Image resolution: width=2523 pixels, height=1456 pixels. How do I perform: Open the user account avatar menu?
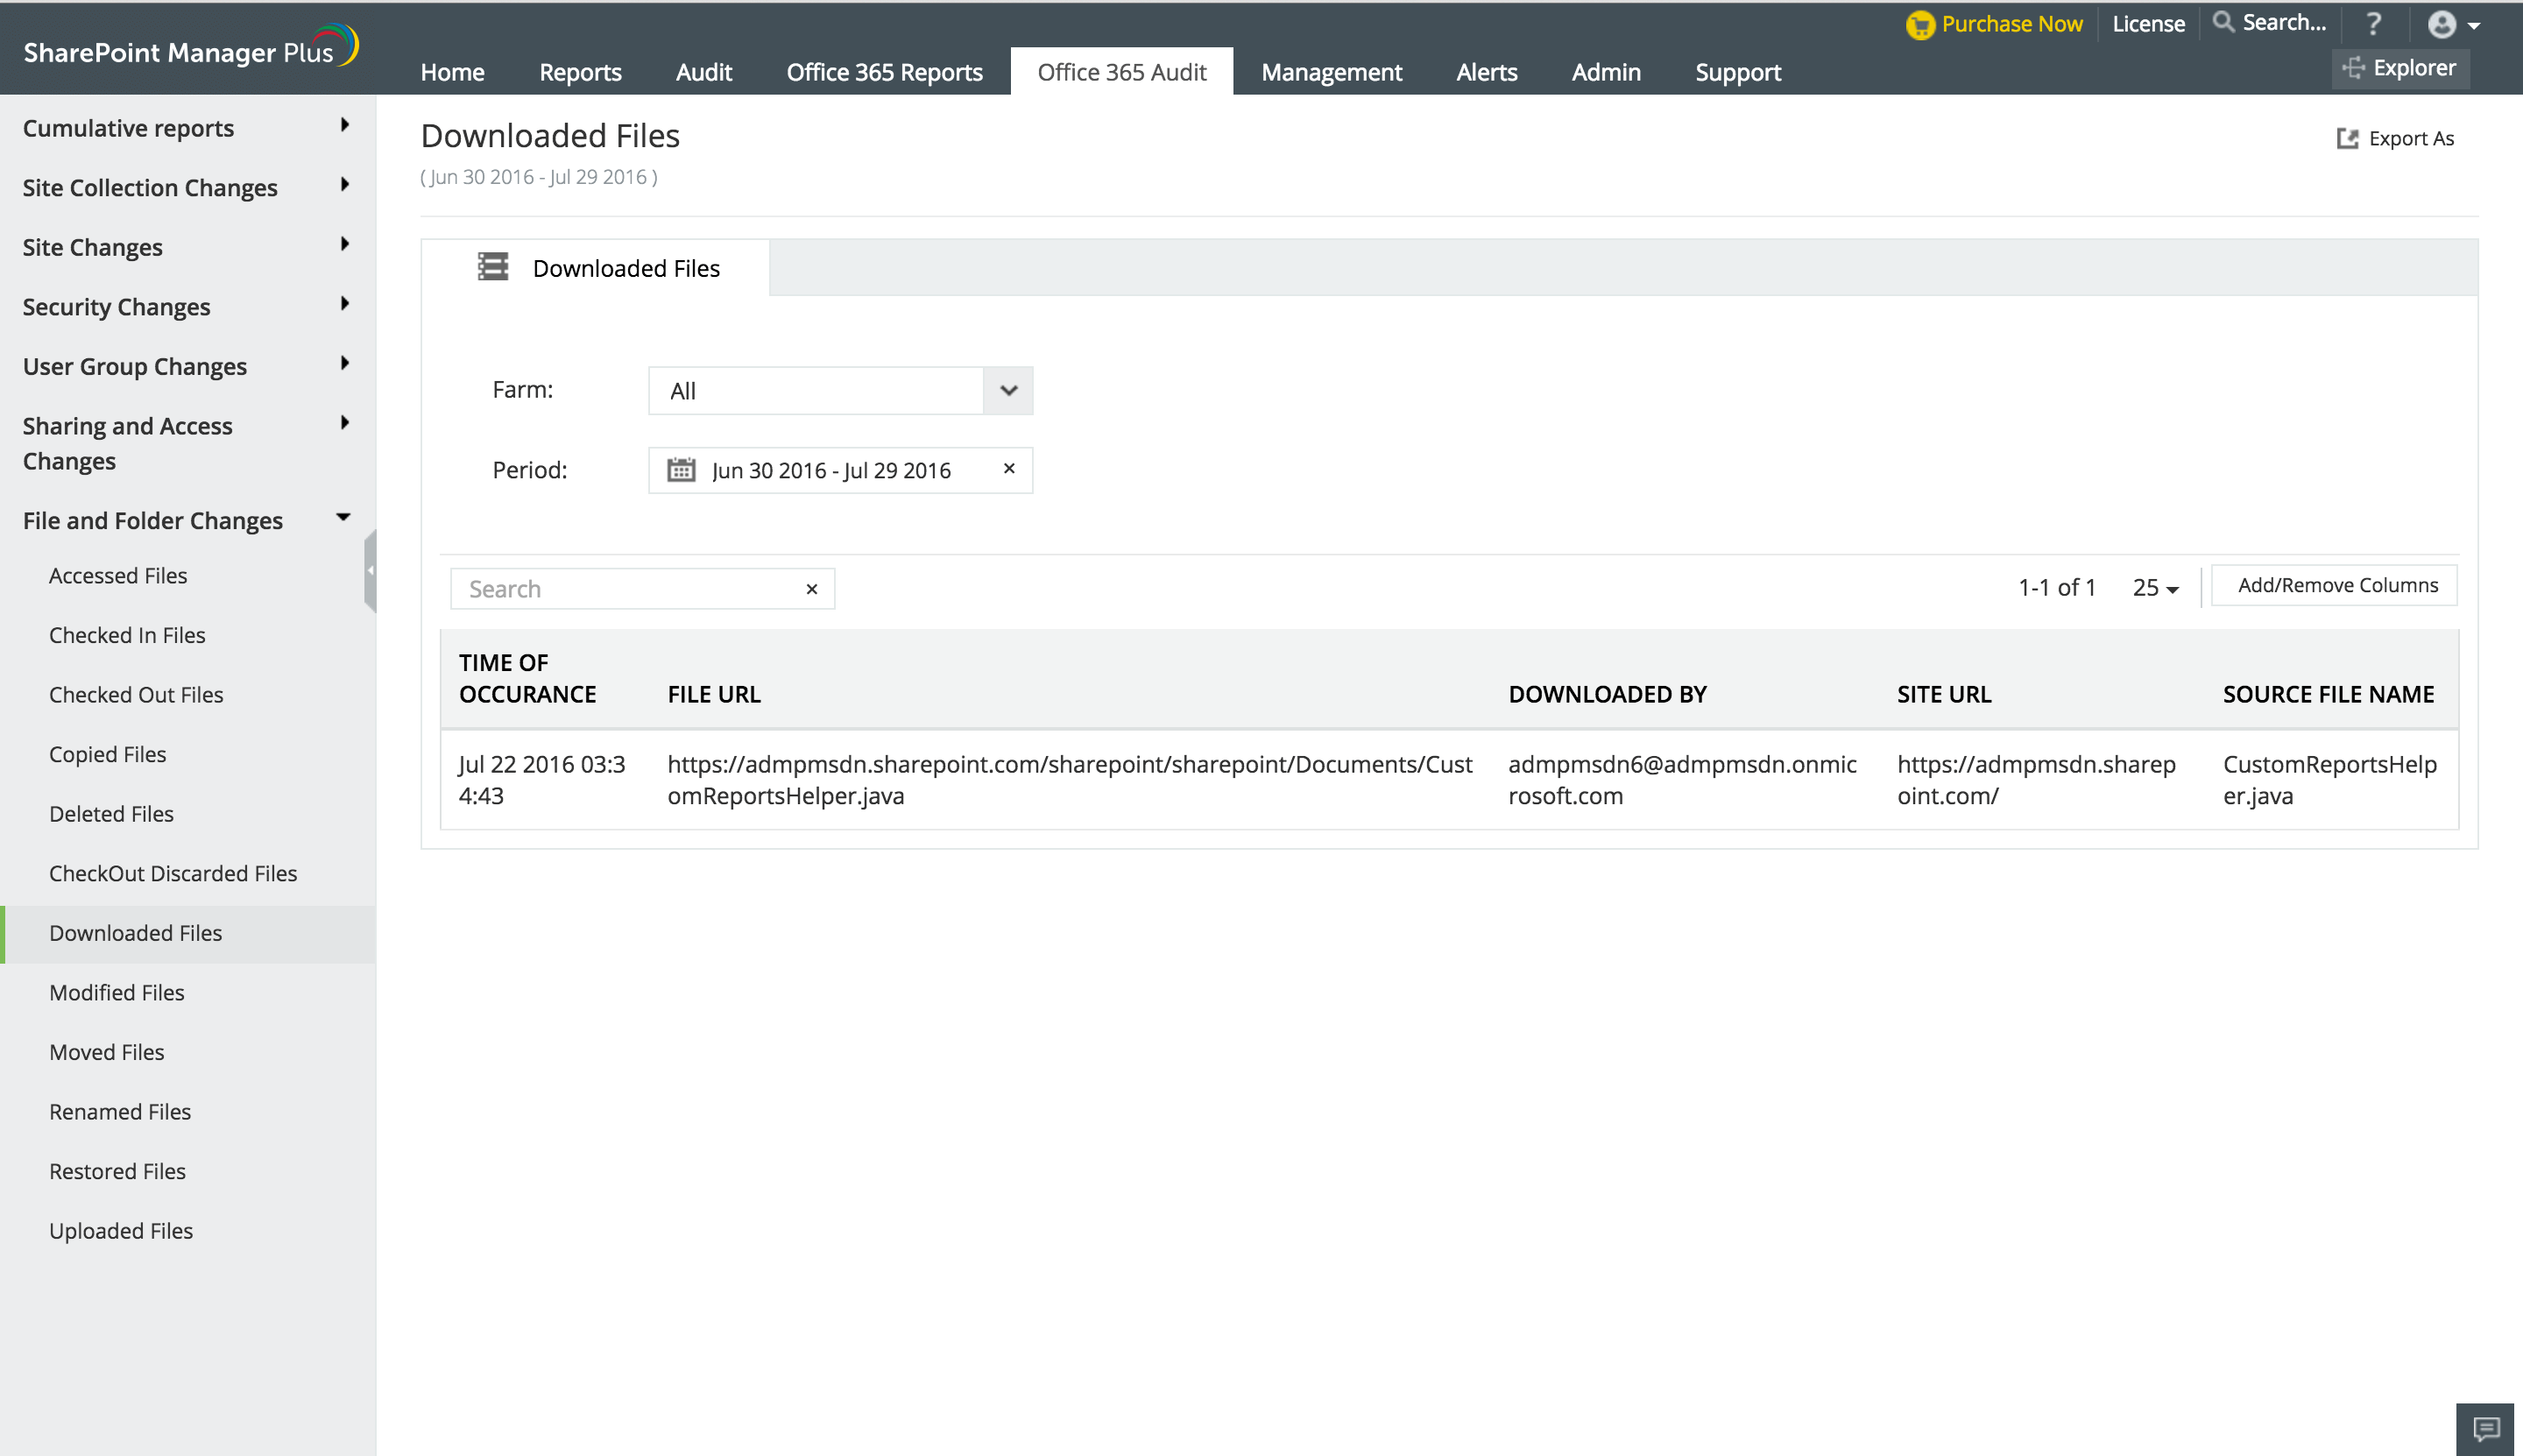(2451, 25)
